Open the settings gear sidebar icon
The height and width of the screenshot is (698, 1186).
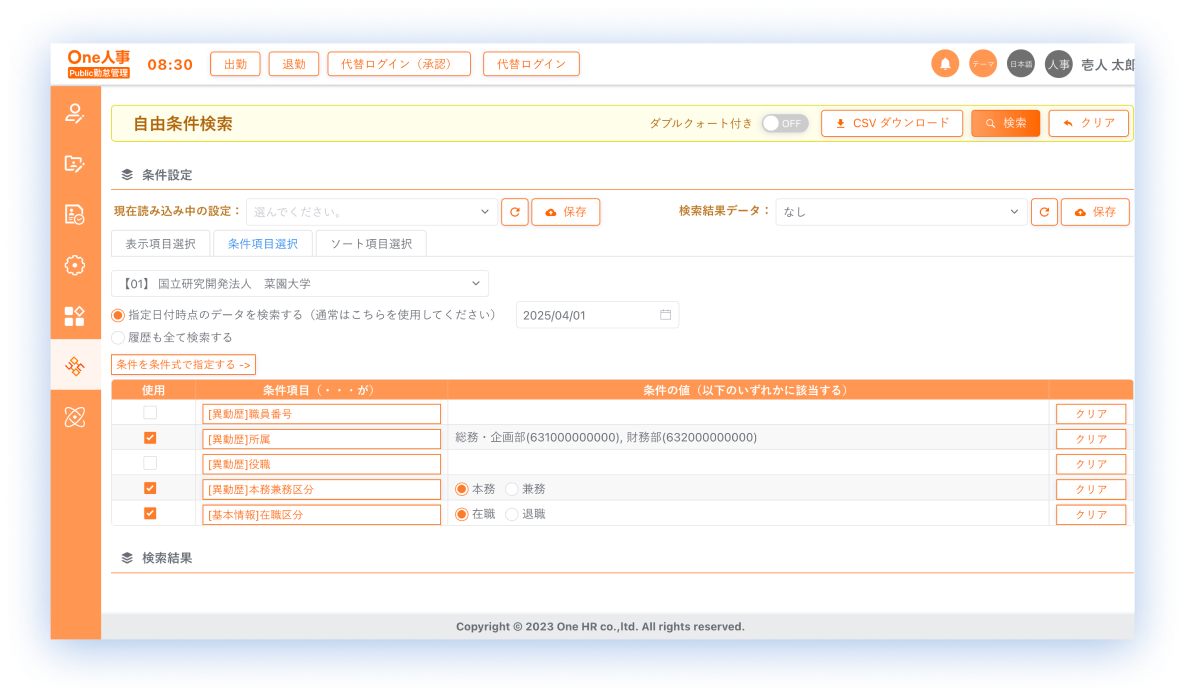[x=74, y=265]
